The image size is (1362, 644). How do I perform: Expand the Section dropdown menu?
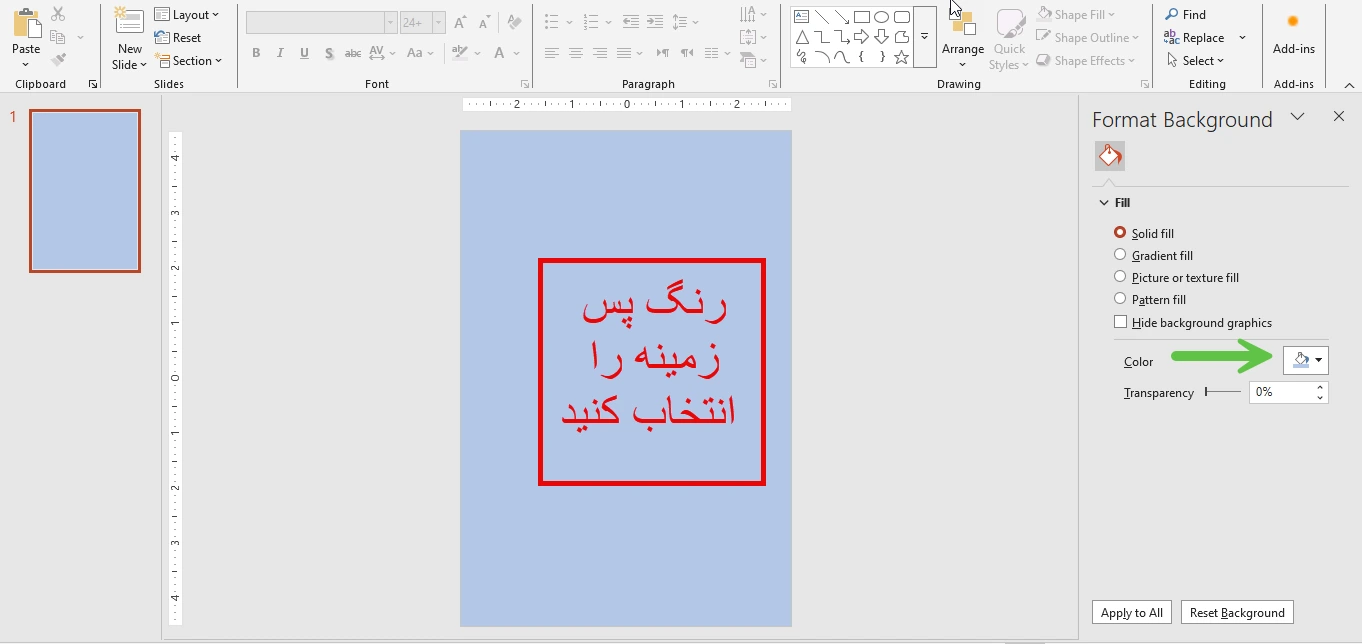189,61
